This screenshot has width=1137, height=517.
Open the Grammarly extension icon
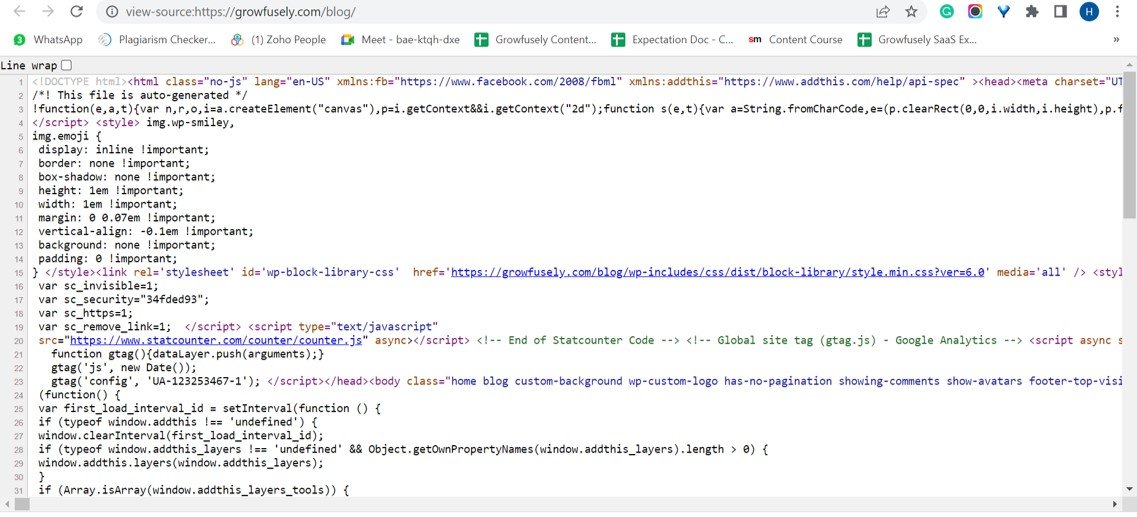click(946, 12)
